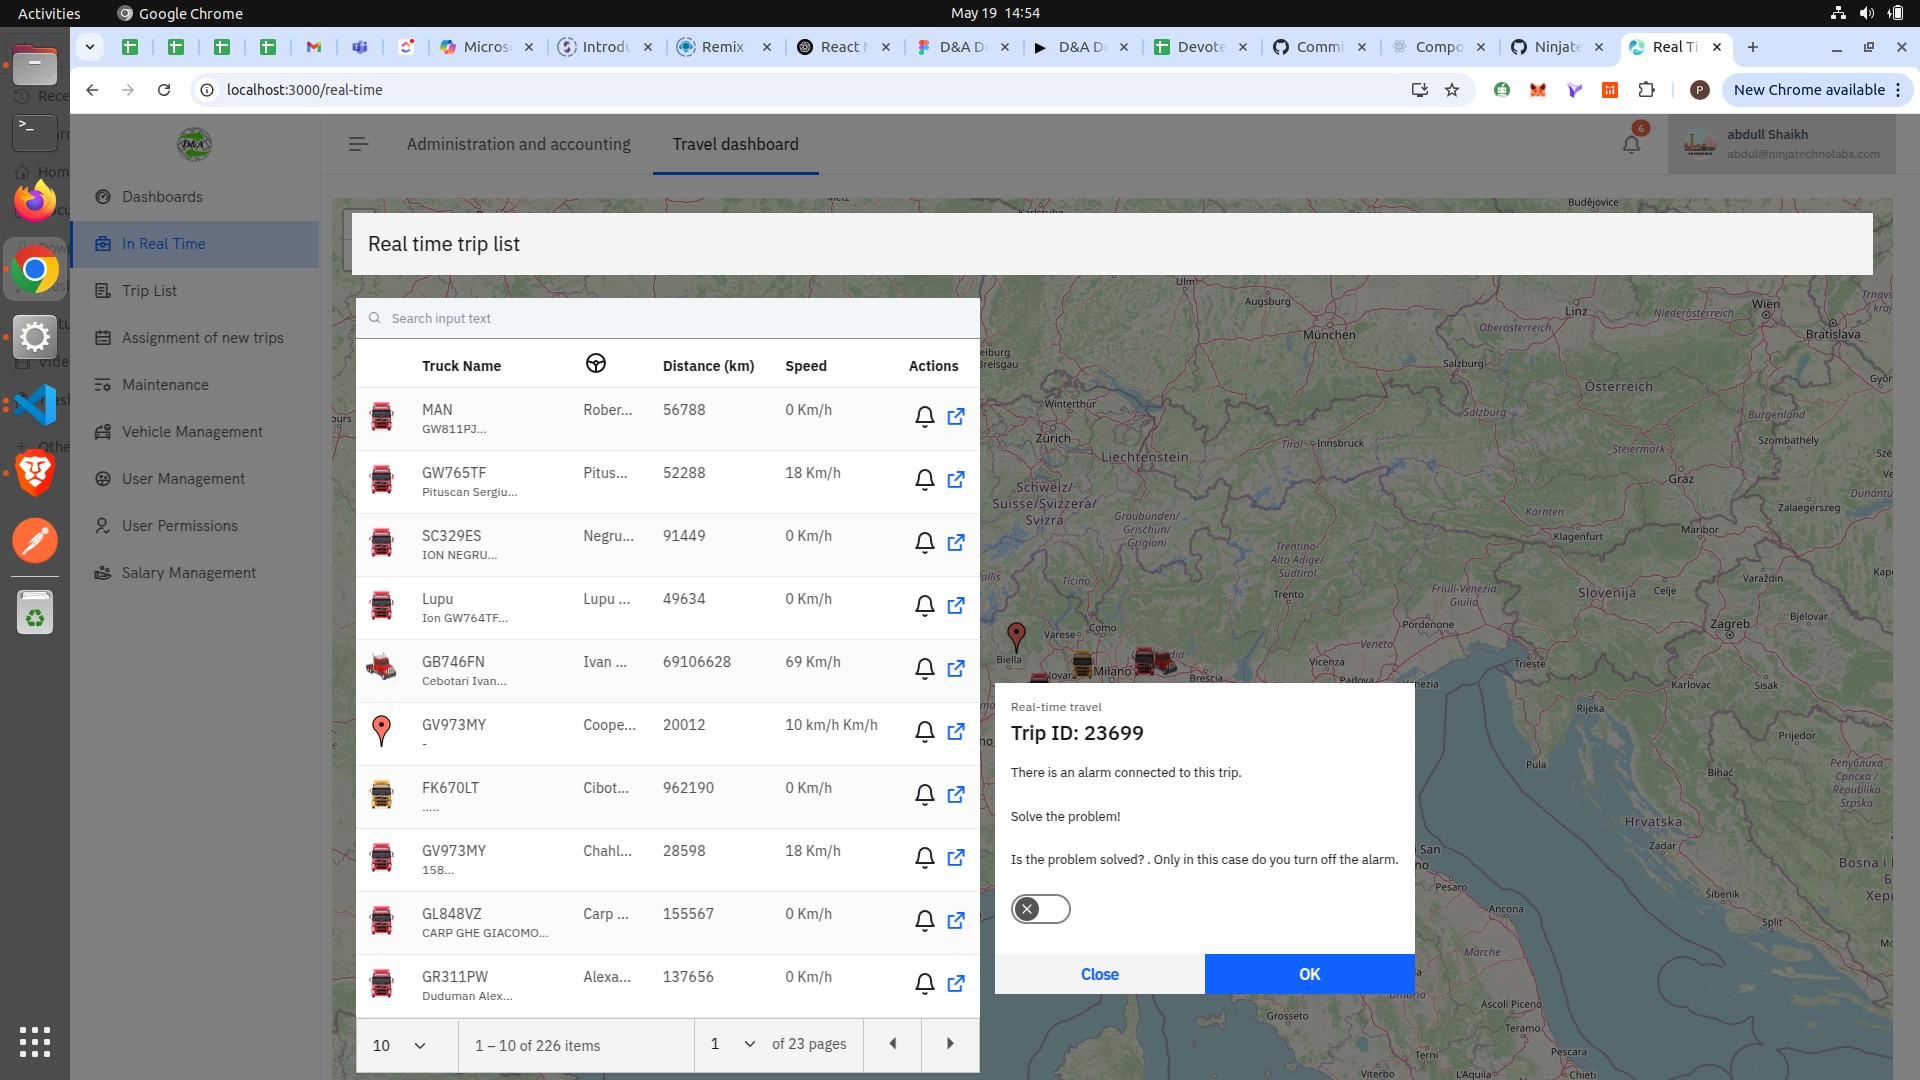This screenshot has height=1080, width=1920.
Task: Click the alarm bell for GB746FN row
Action: (x=924, y=669)
